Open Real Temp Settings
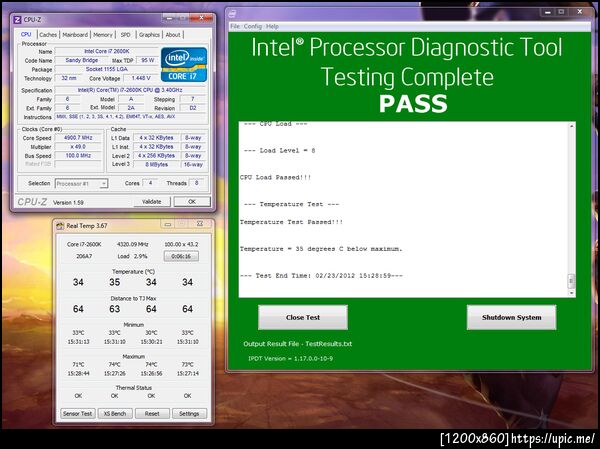The height and width of the screenshot is (449, 600). (x=189, y=414)
